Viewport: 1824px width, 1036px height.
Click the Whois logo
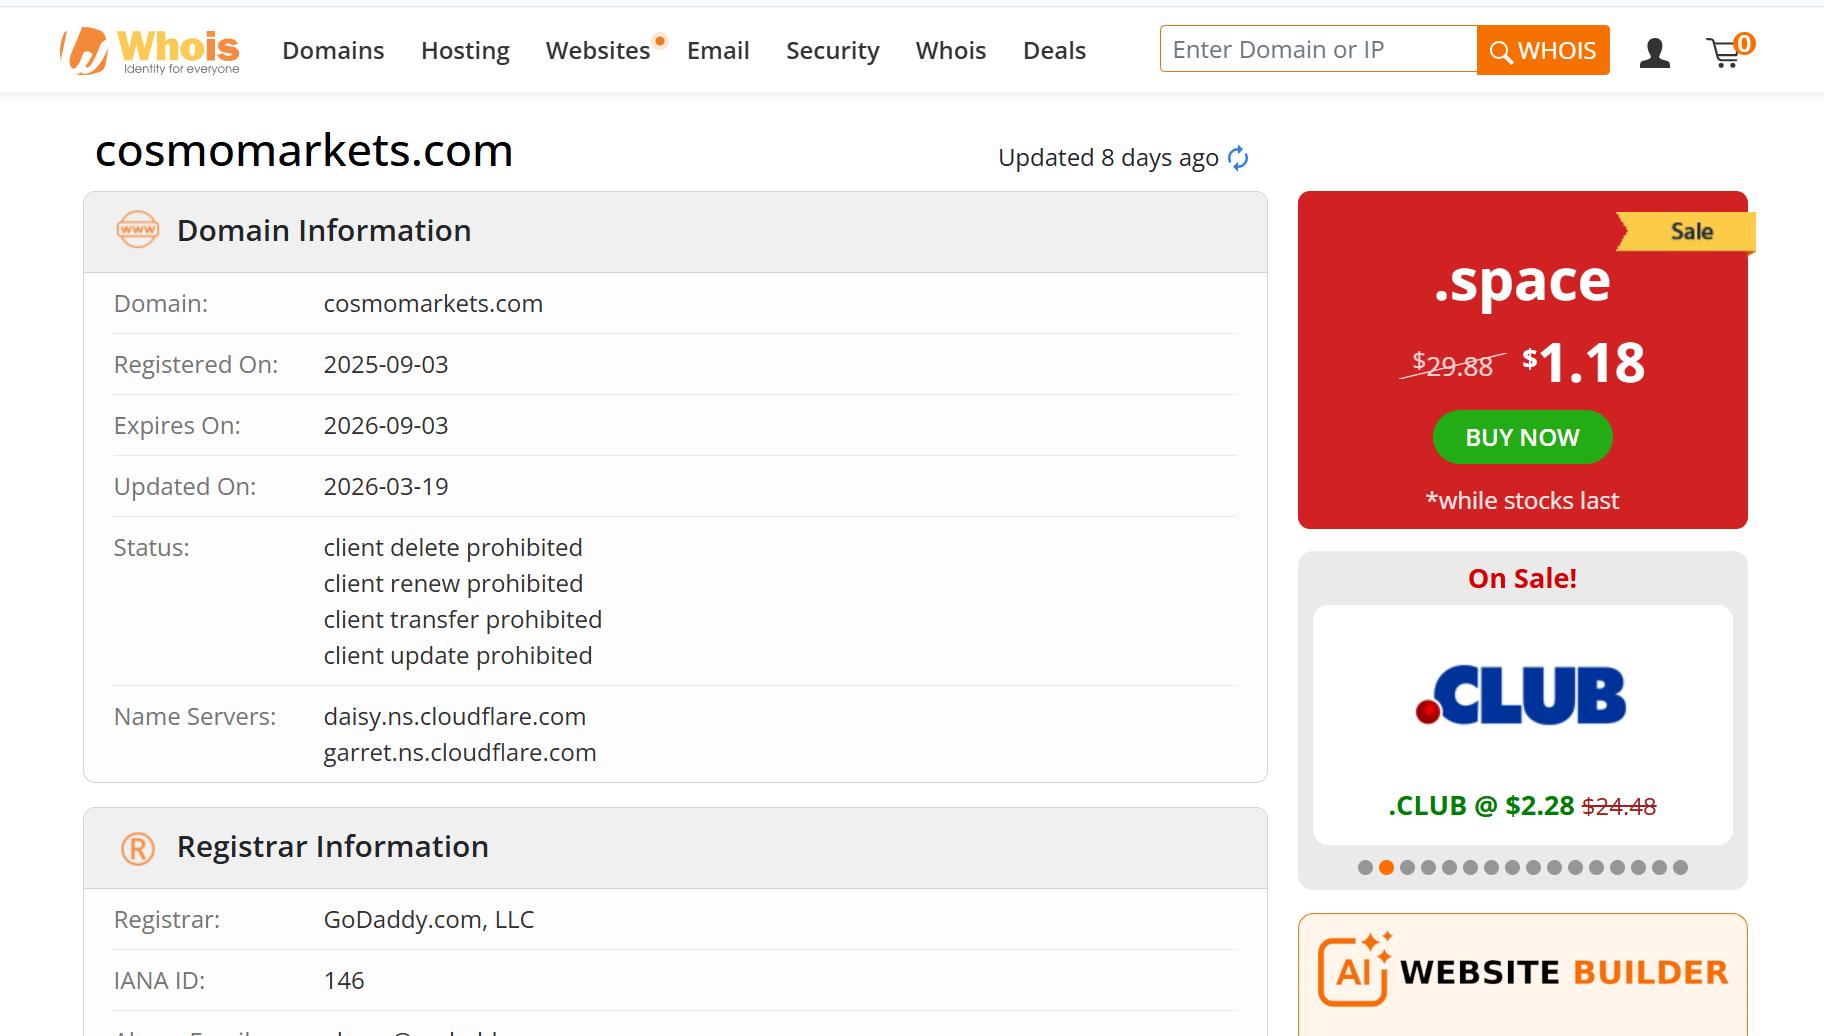click(x=150, y=50)
